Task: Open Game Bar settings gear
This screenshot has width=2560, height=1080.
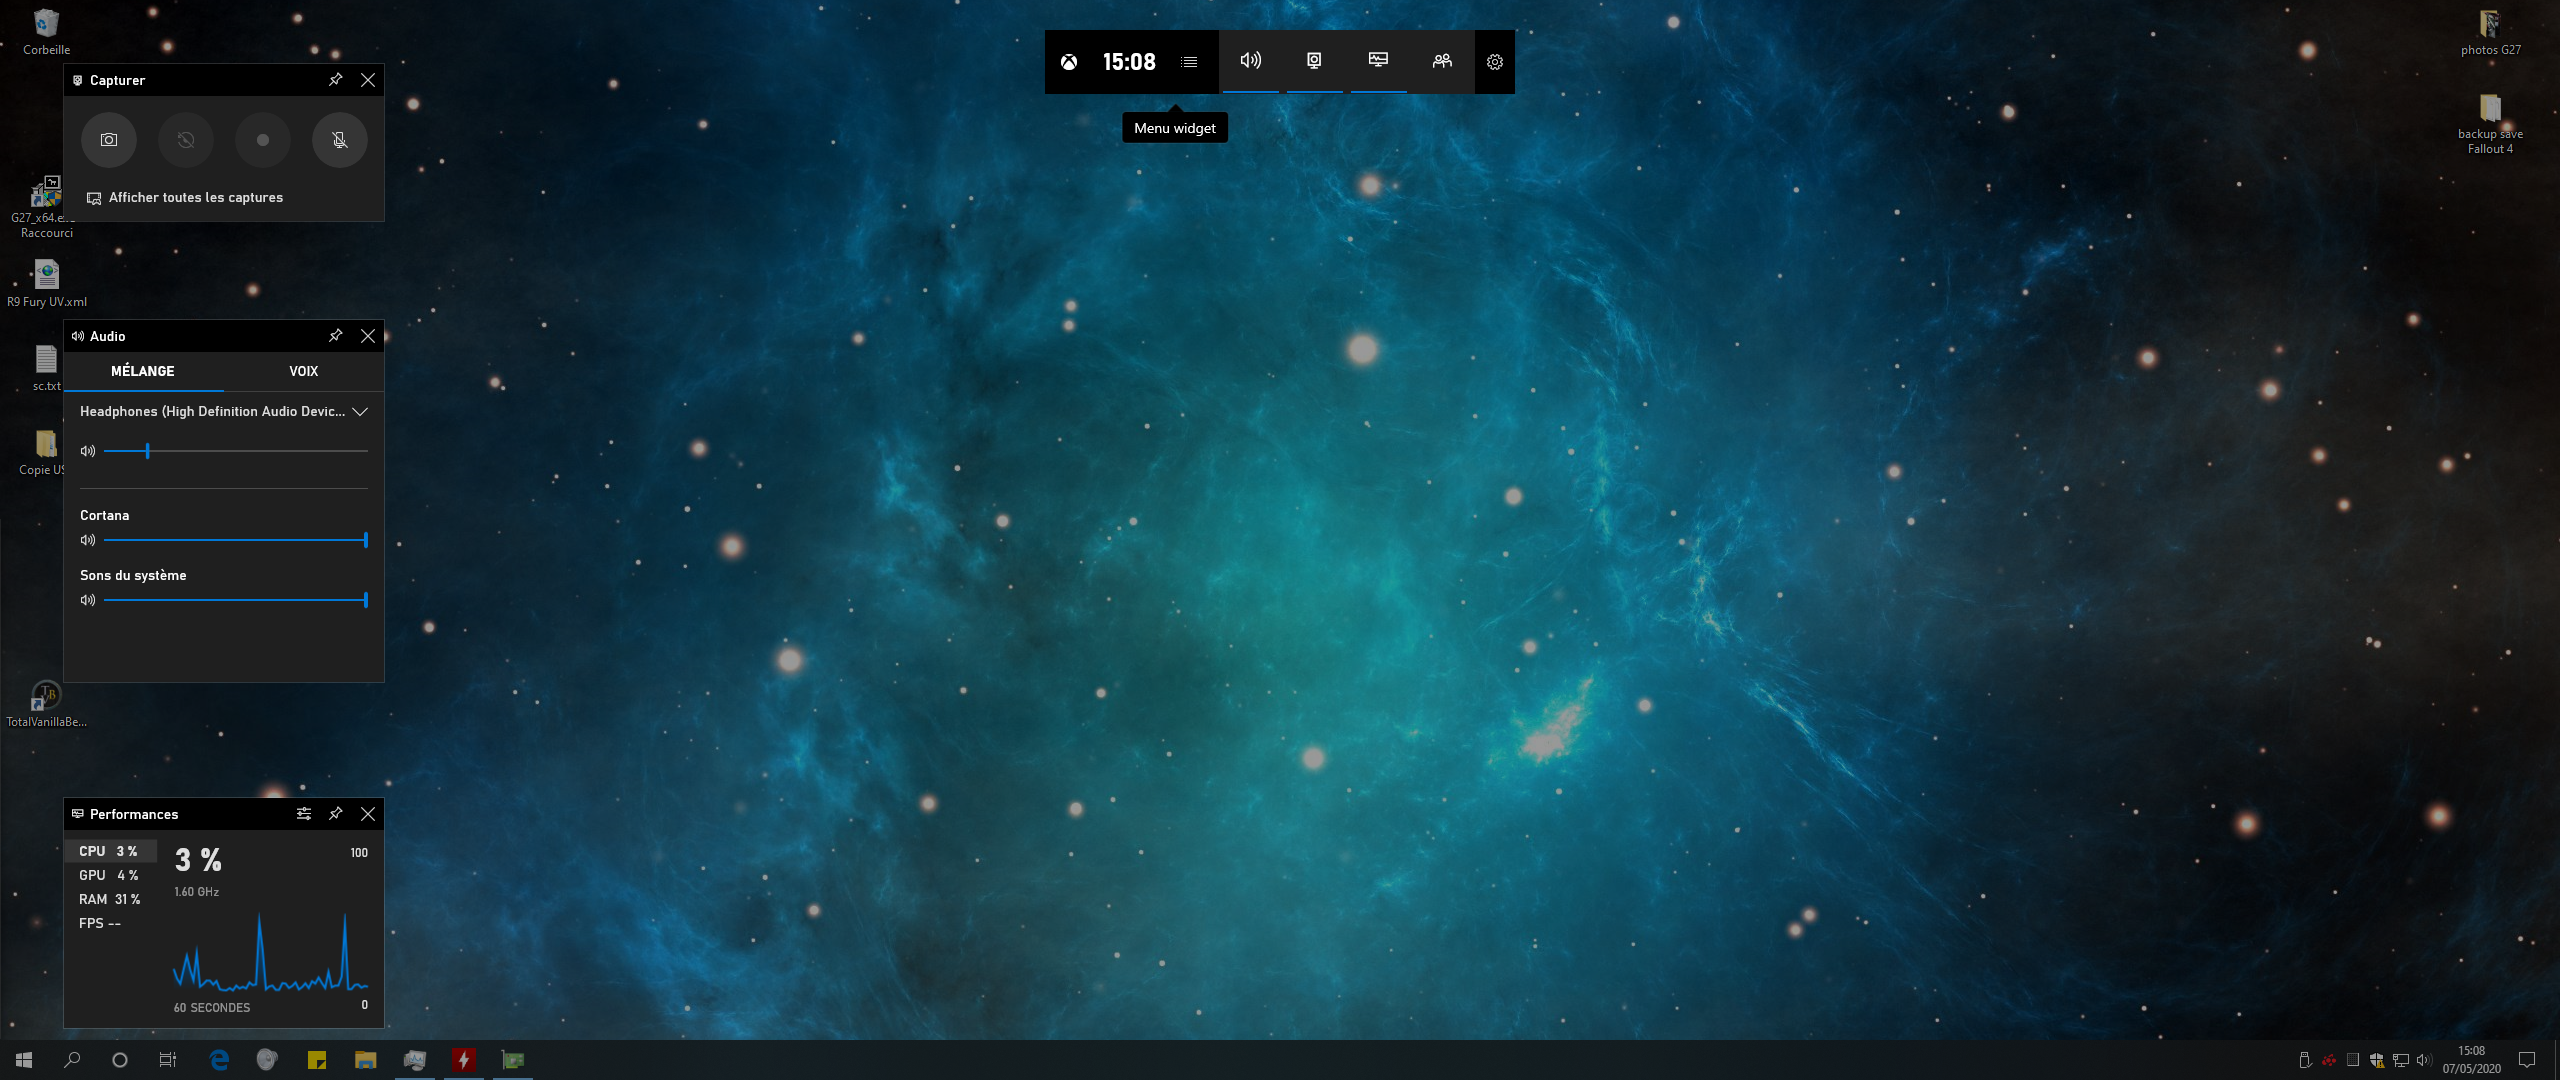Action: pos(1495,62)
